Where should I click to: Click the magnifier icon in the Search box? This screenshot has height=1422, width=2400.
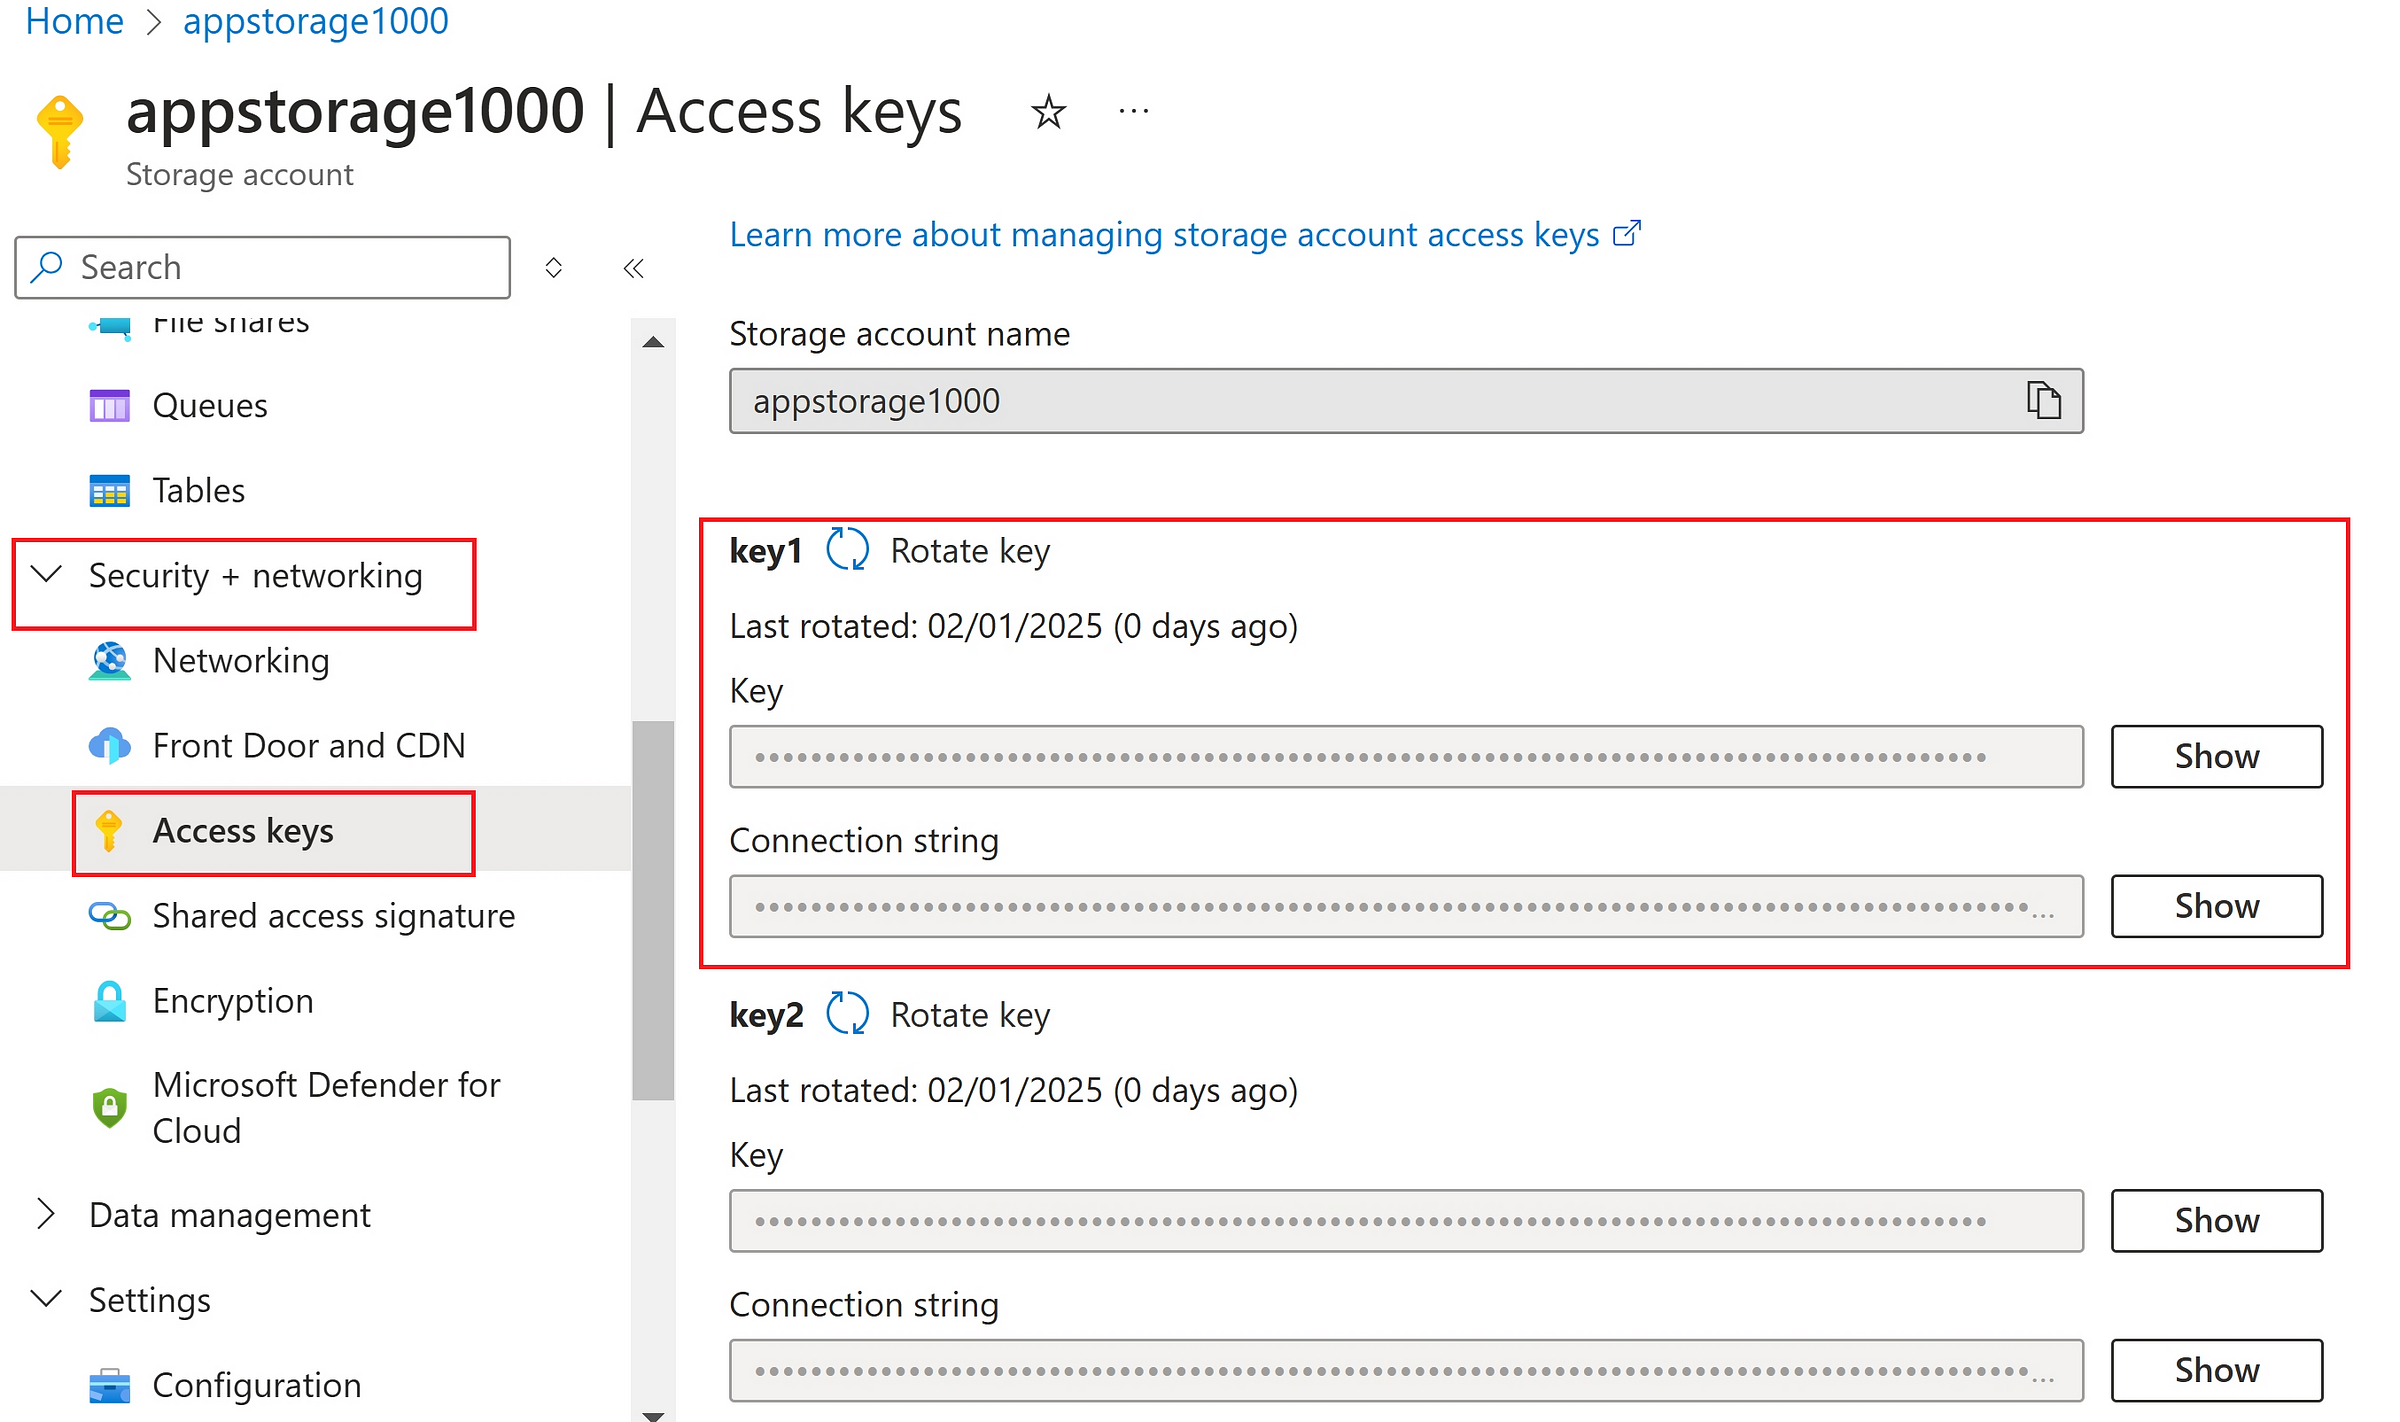point(47,267)
